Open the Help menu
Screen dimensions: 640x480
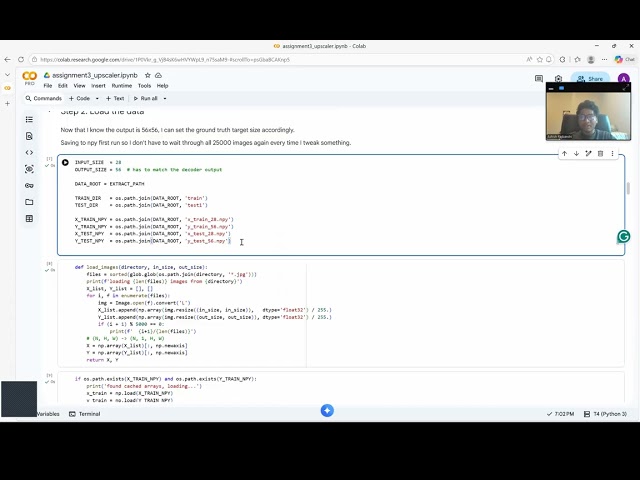[x=162, y=86]
